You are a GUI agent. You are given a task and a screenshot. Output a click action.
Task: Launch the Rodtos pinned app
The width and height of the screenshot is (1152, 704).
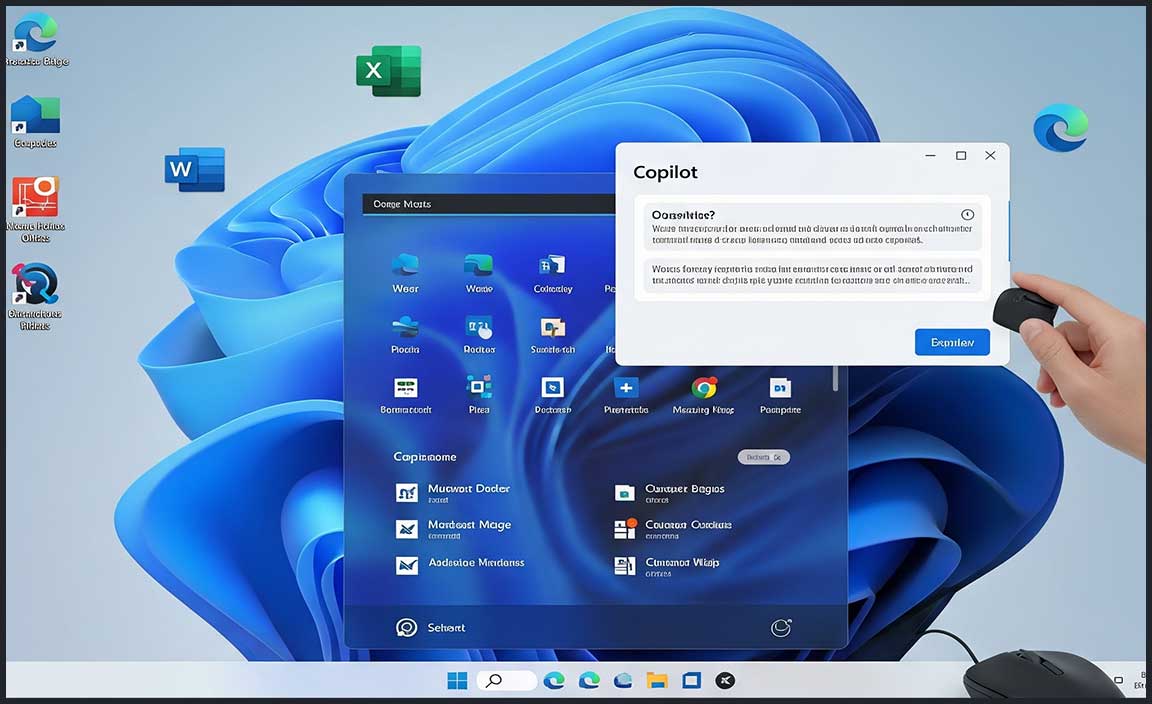pyautogui.click(x=479, y=335)
